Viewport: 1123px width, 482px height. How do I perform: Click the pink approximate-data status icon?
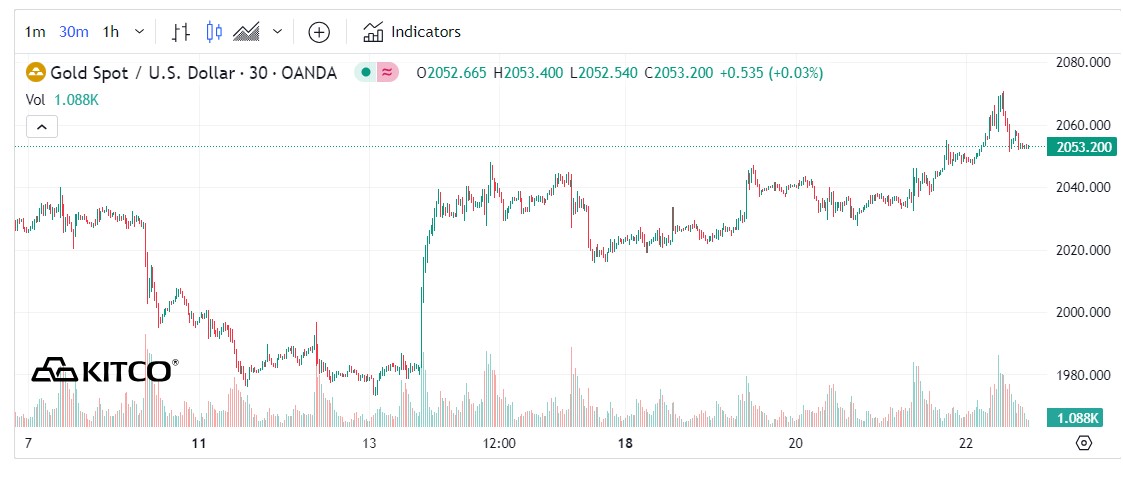click(x=387, y=73)
